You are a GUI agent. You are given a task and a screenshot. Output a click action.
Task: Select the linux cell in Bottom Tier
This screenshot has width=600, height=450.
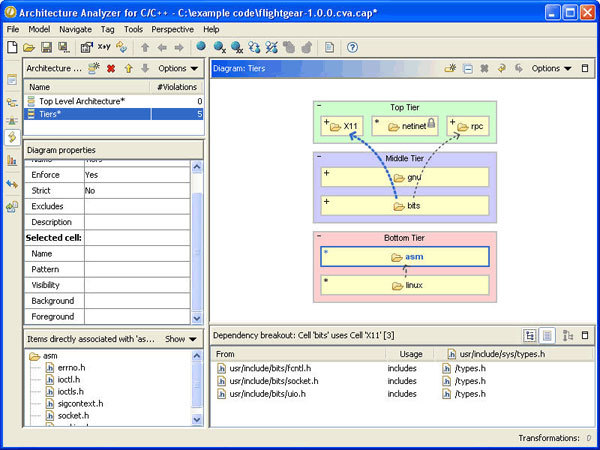pos(405,285)
